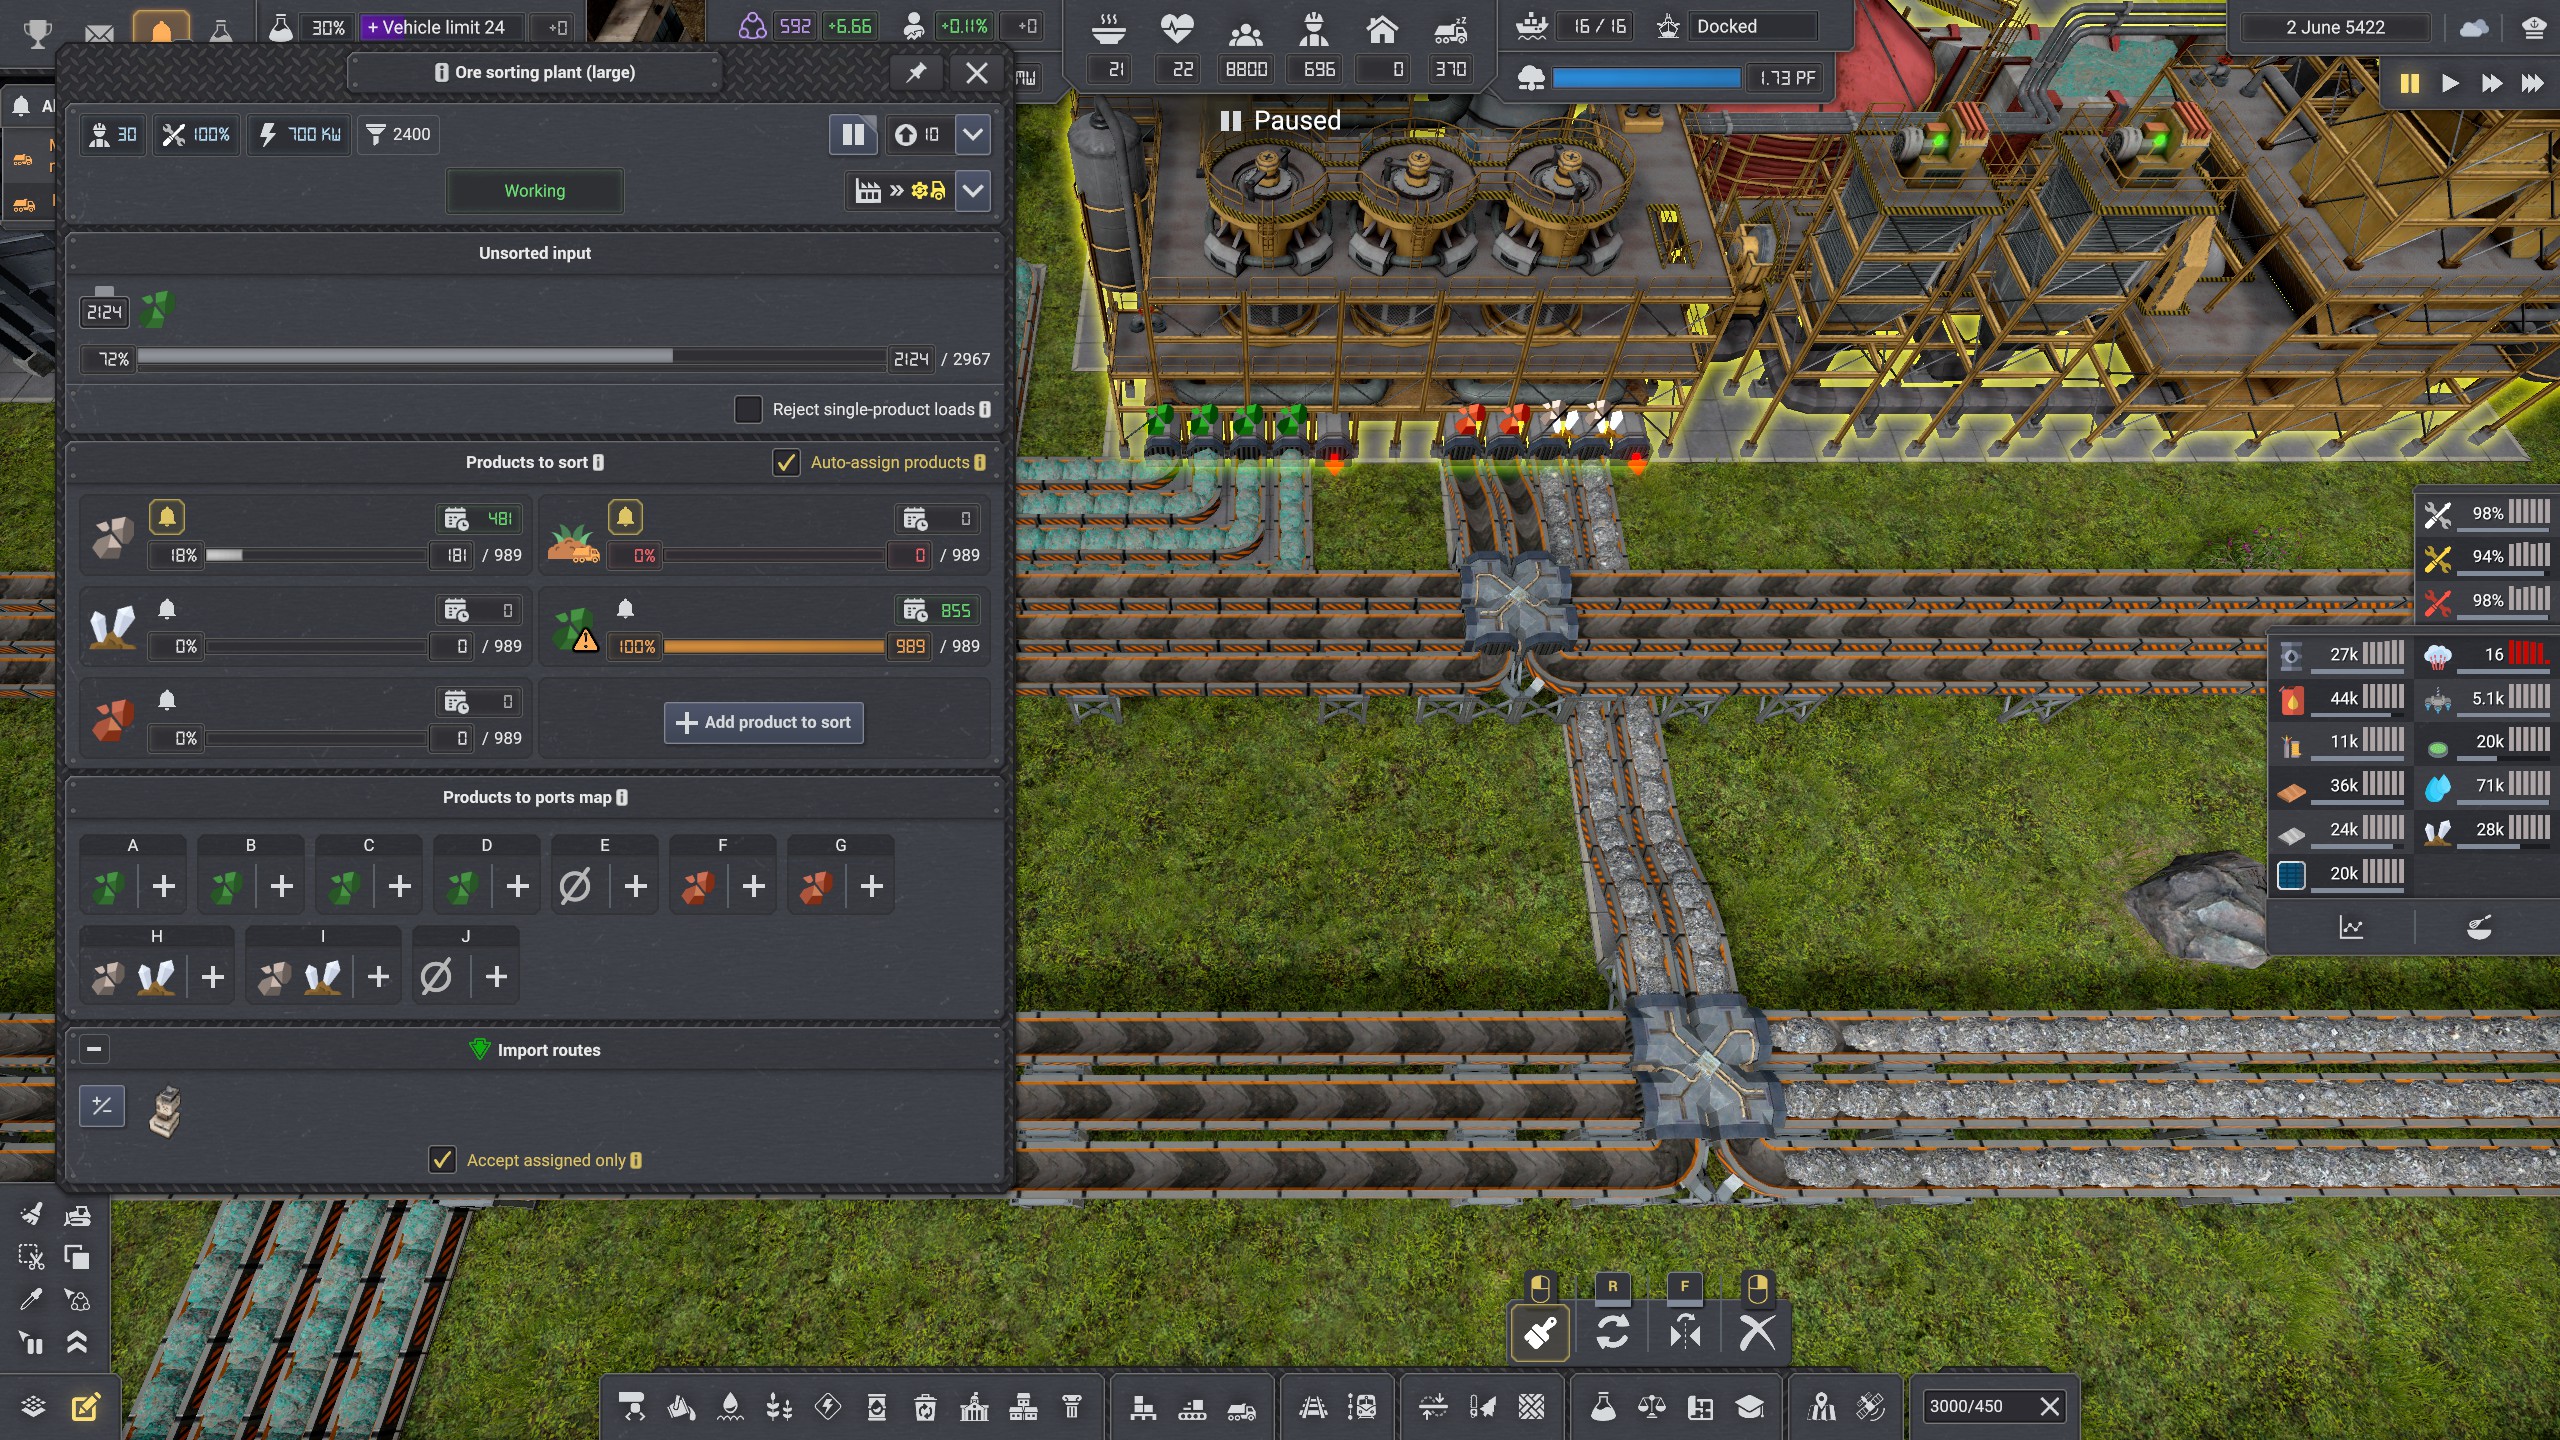Image resolution: width=2560 pixels, height=1440 pixels.
Task: Click the info icon beside Products to ports map
Action: point(622,797)
